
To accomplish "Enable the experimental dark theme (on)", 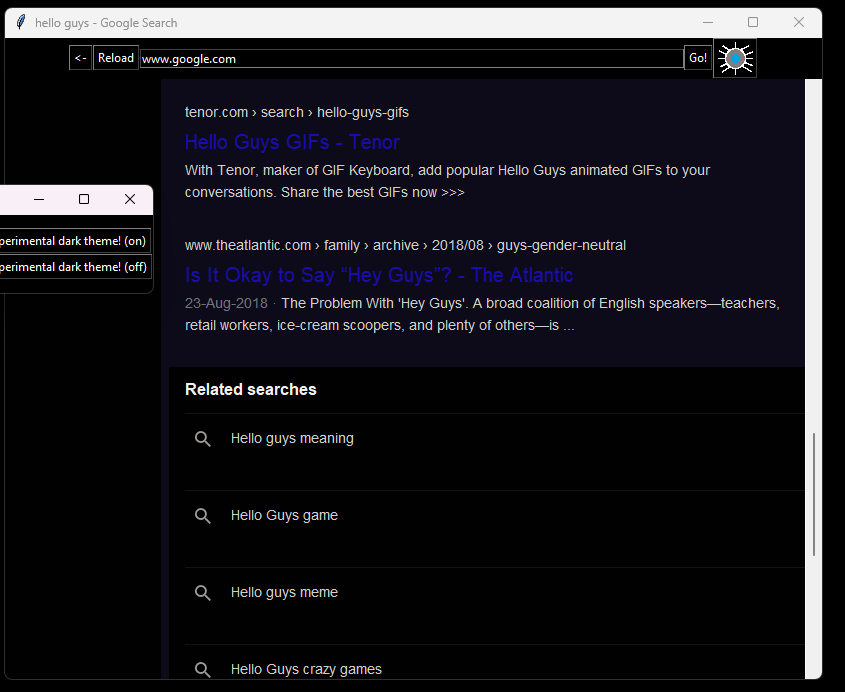I will coord(72,240).
